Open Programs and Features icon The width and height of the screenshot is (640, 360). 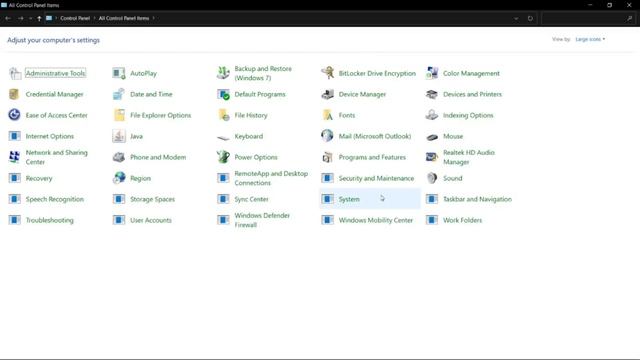pos(327,157)
